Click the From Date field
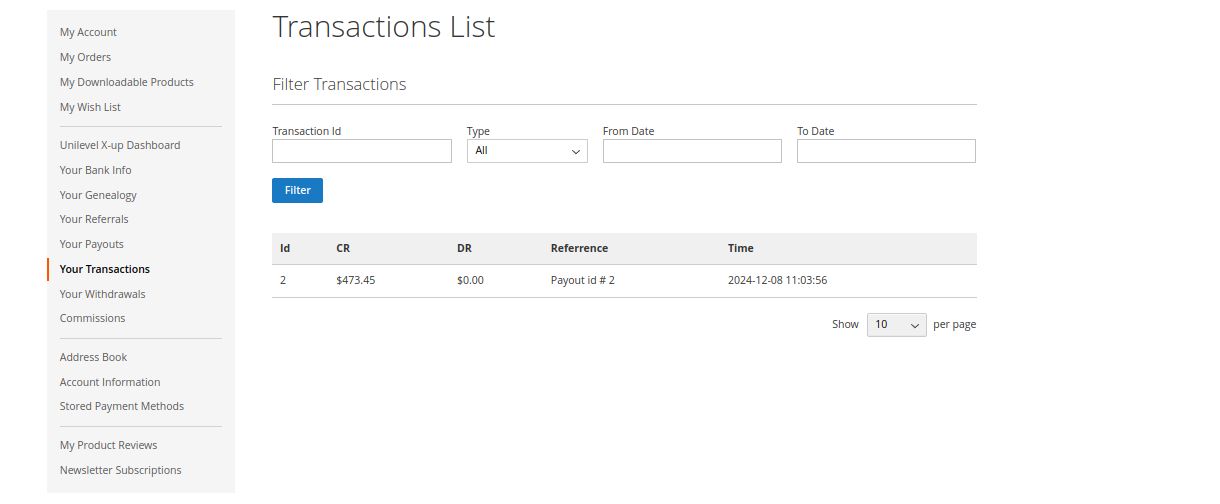Image resolution: width=1220 pixels, height=504 pixels. 692,151
